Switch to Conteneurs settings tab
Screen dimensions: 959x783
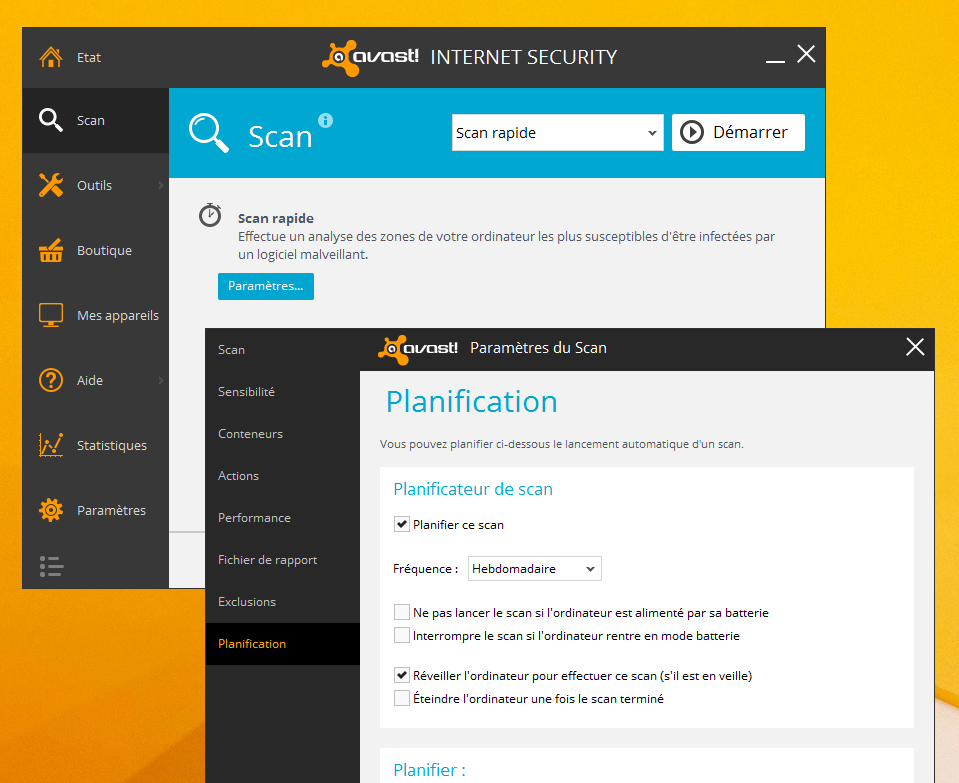[x=283, y=434]
